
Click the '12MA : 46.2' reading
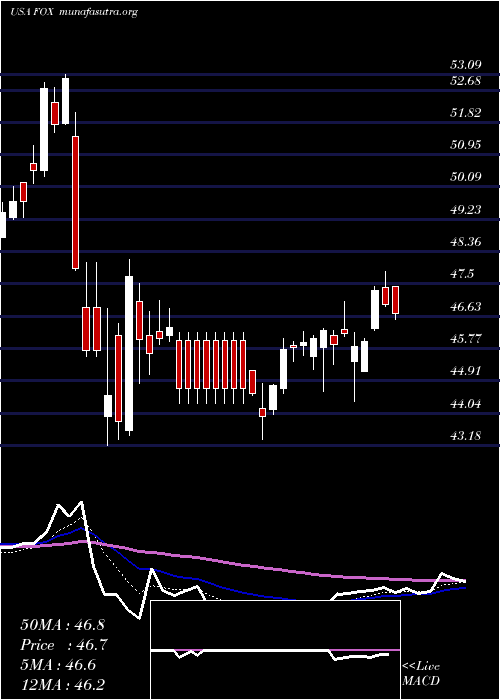tap(62, 685)
